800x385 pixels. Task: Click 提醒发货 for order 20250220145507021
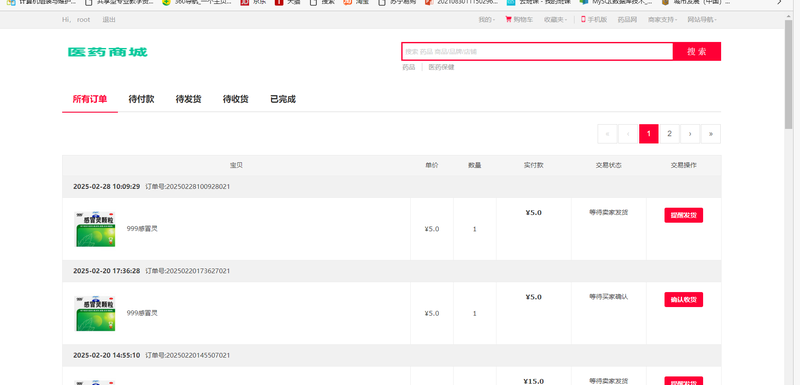684,381
